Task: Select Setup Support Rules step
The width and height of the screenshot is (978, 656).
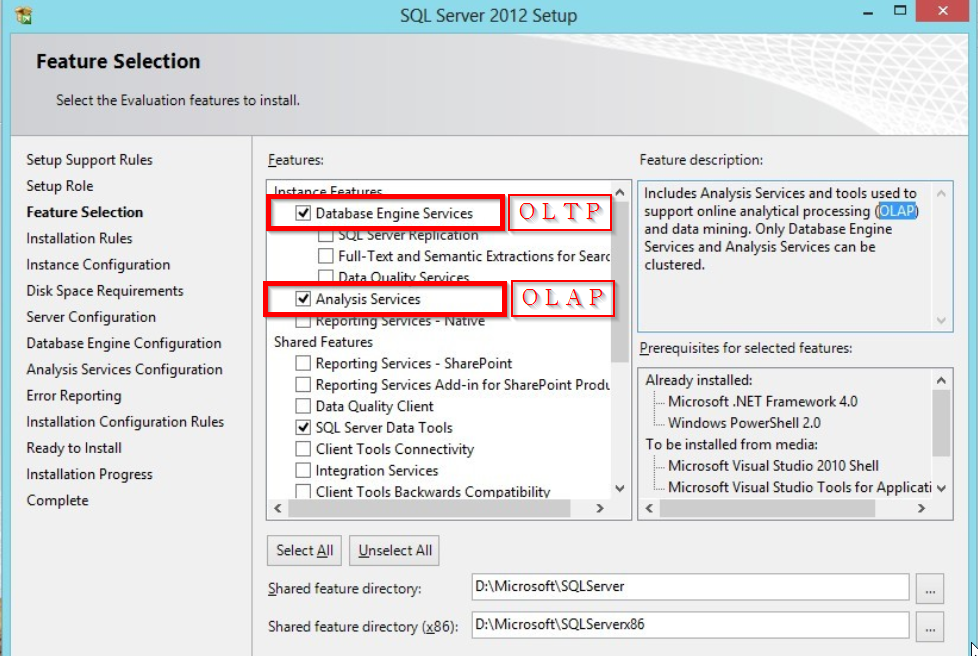Action: click(89, 160)
